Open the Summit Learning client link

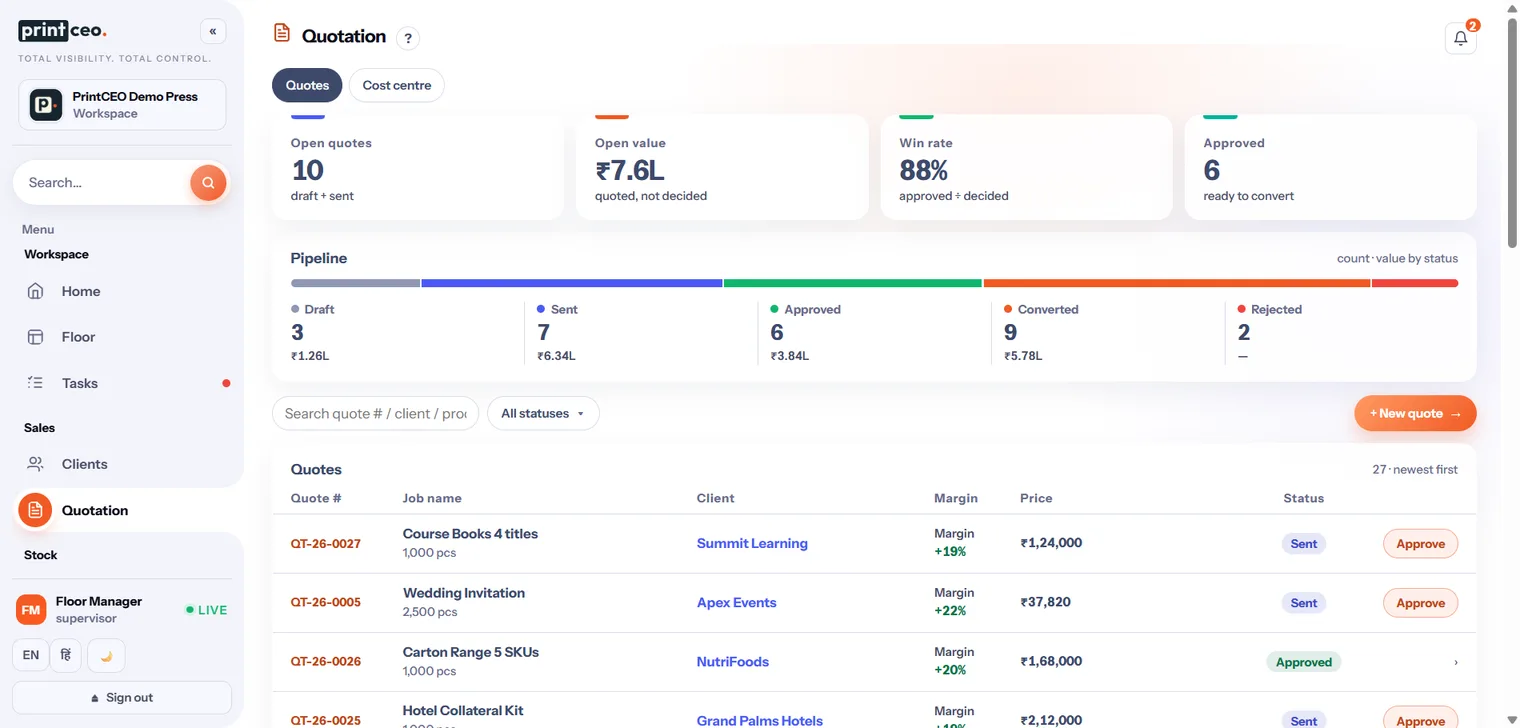[x=752, y=543]
